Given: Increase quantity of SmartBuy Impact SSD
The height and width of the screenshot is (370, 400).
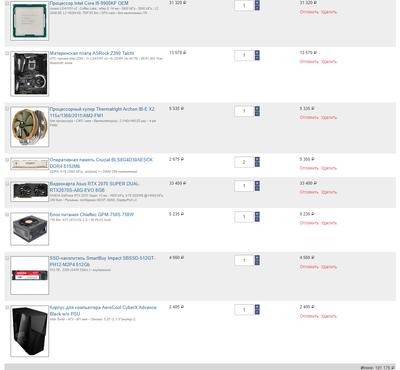Looking at the screenshot, I should tap(257, 258).
